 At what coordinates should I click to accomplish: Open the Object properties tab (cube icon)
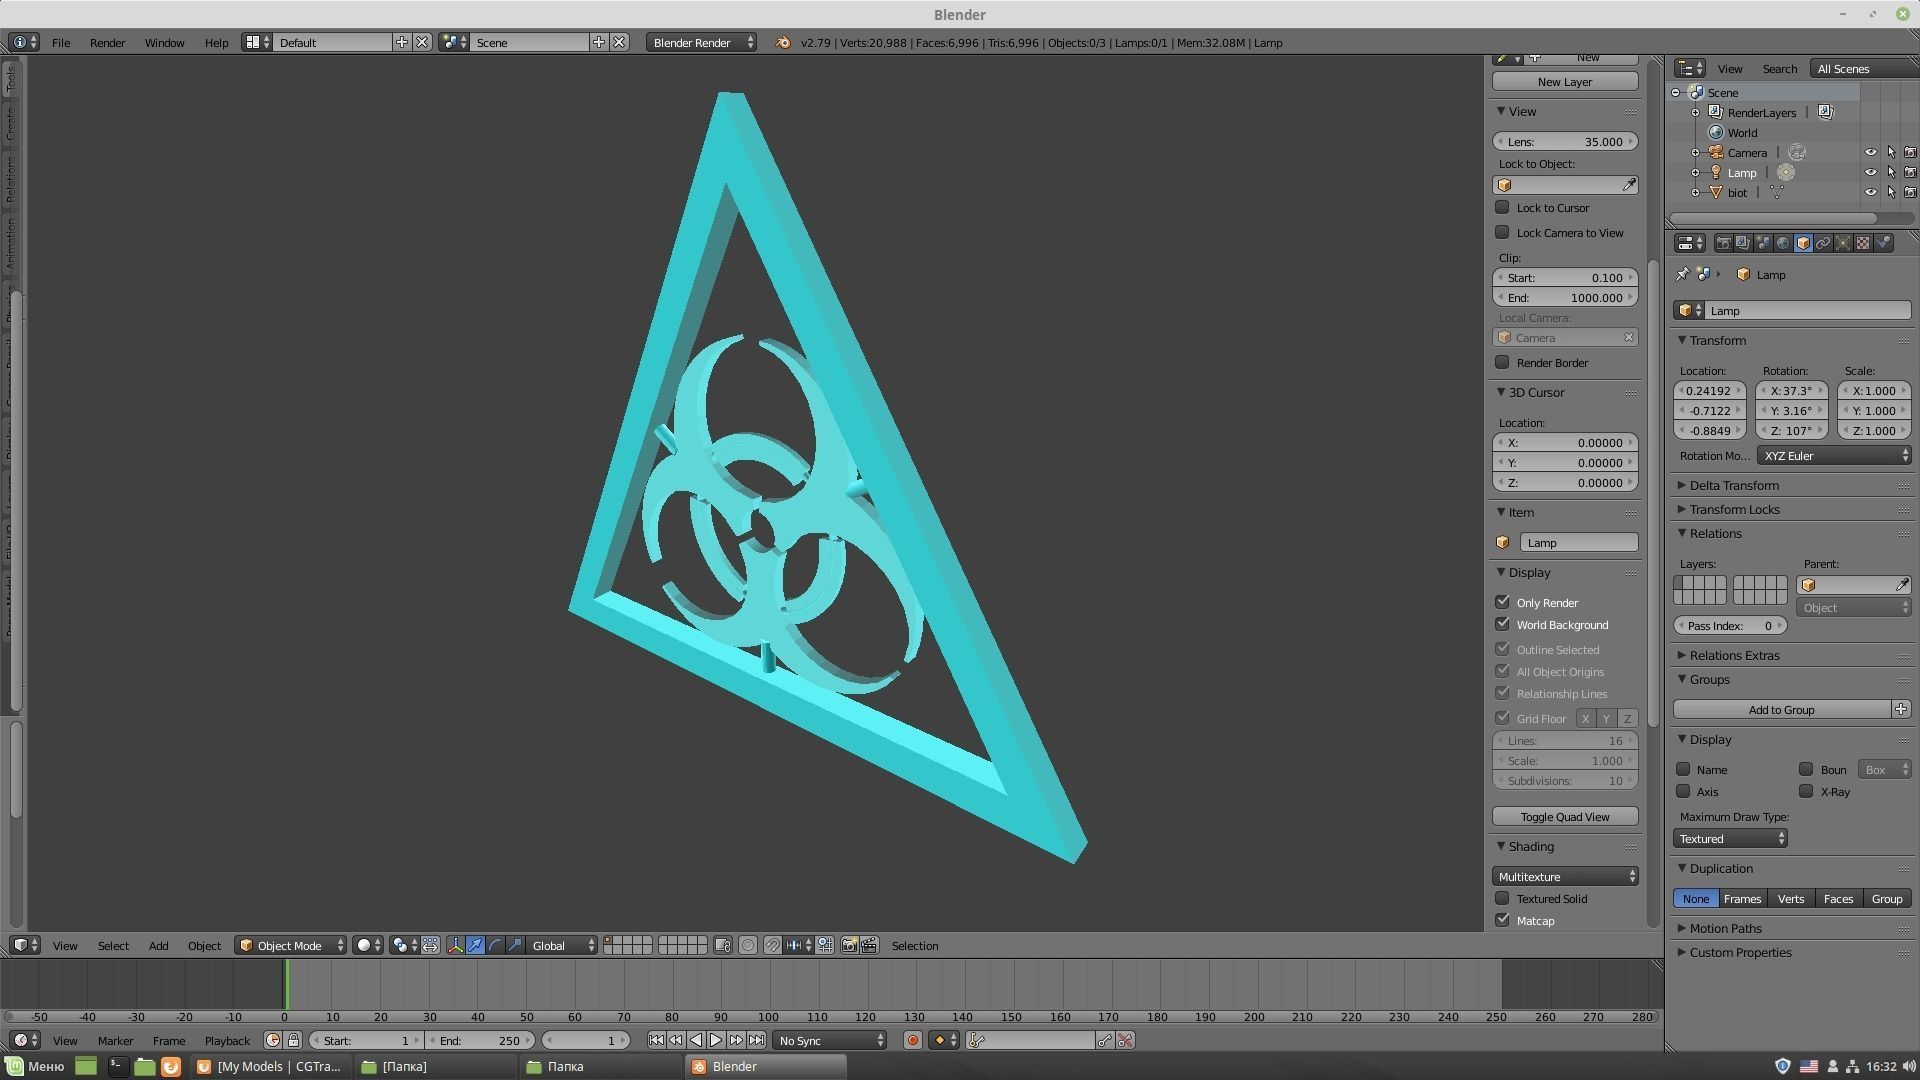[1803, 243]
